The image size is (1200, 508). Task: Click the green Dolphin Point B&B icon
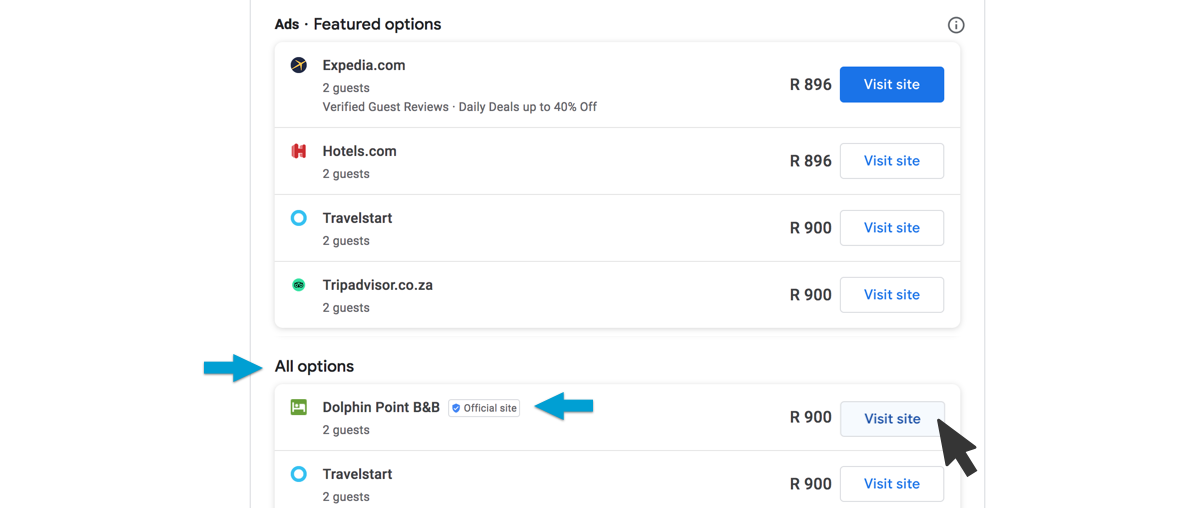click(298, 407)
